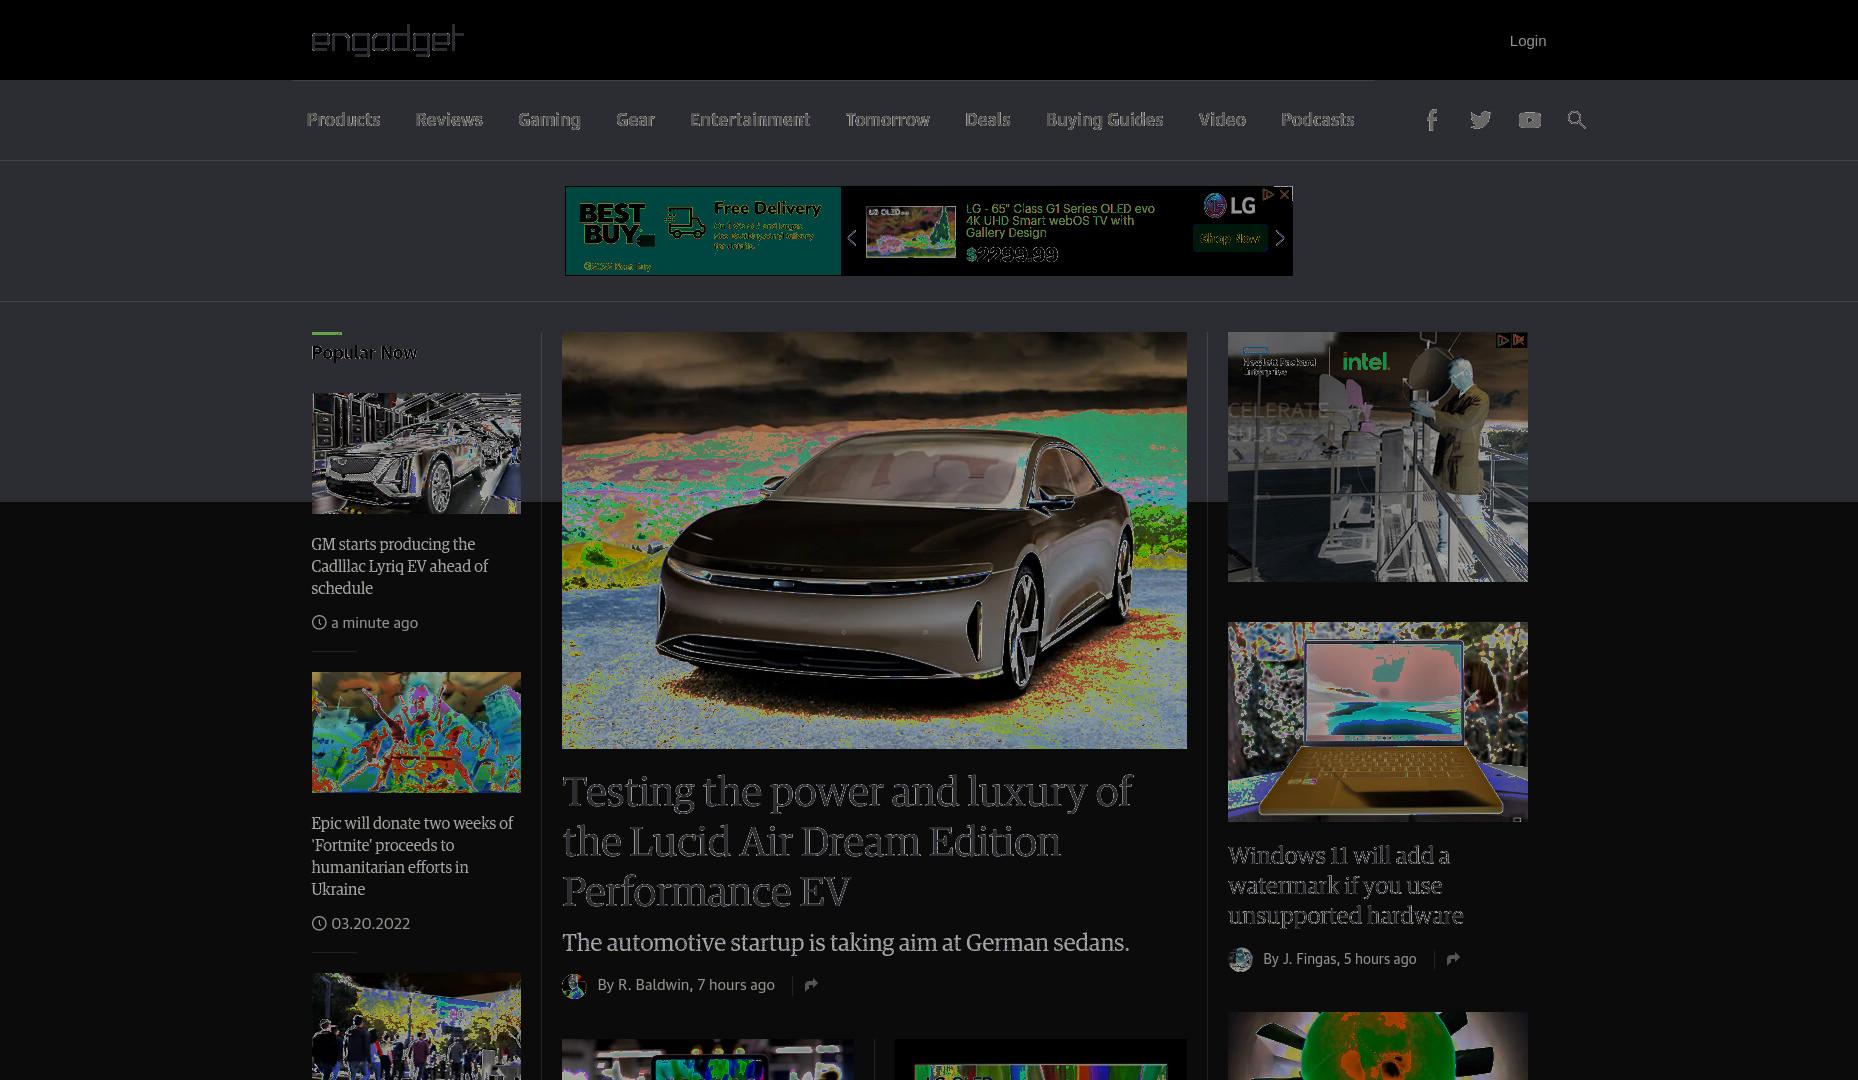Click the search magnifier icon
Image resolution: width=1858 pixels, height=1080 pixels.
point(1577,120)
